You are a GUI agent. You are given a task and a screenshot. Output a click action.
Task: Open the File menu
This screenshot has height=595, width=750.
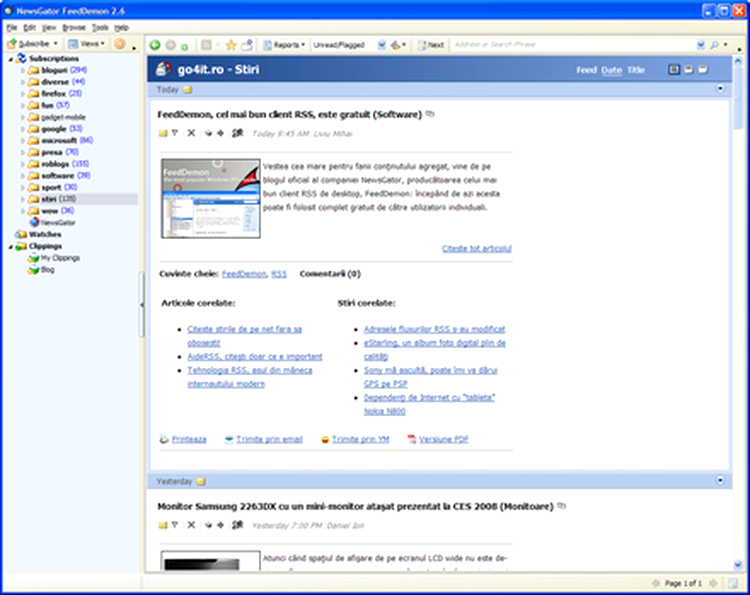pyautogui.click(x=12, y=28)
